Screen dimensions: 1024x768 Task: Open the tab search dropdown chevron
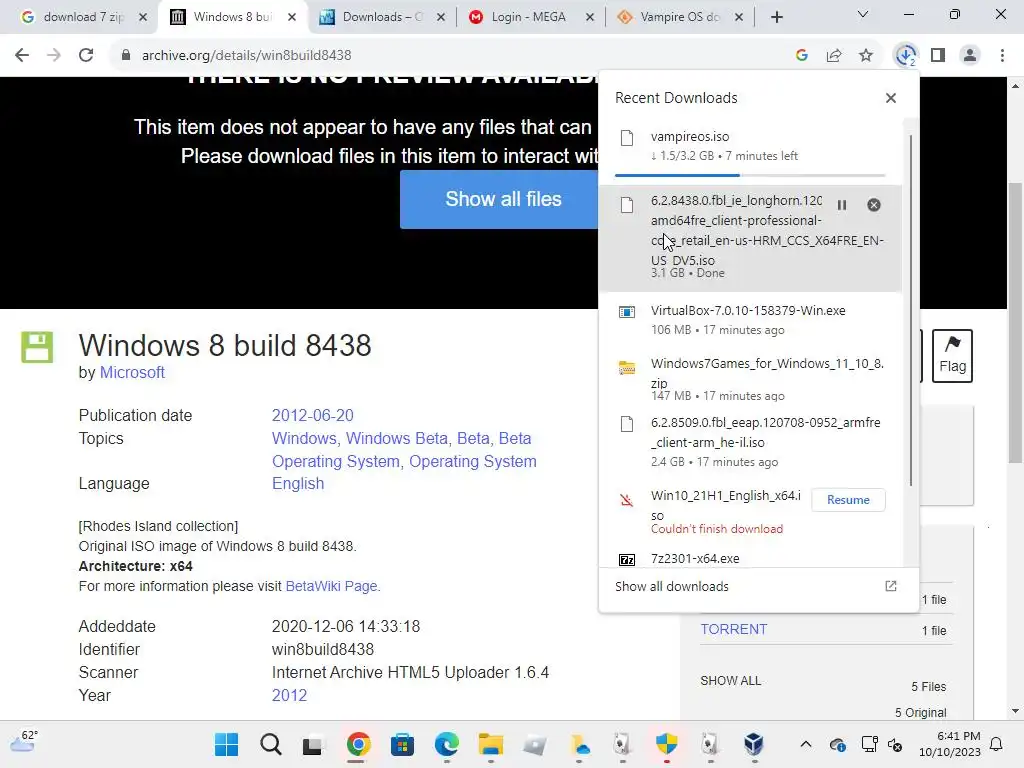[x=863, y=14]
